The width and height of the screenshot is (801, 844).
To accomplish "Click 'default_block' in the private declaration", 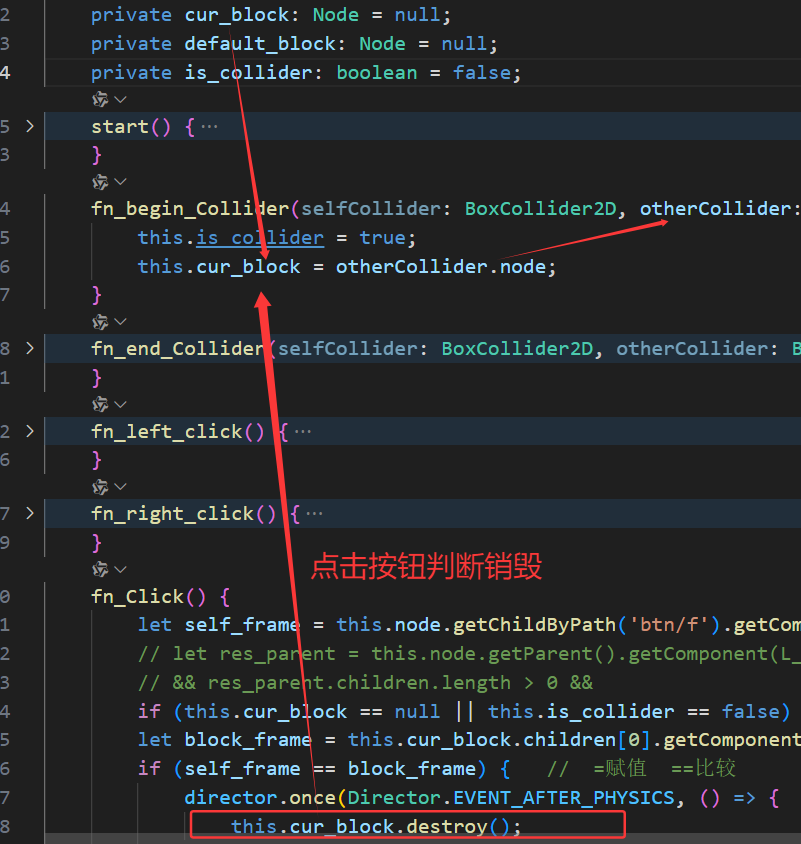I will 260,44.
